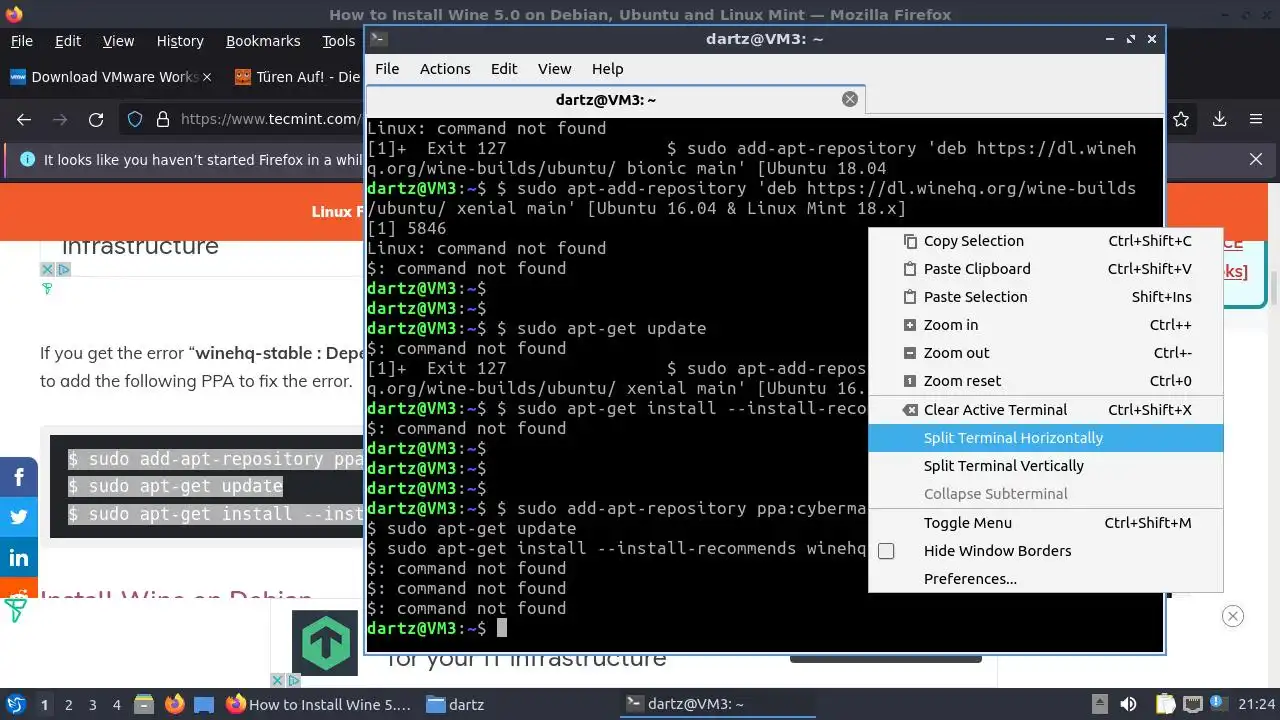Open the terminal Help menu

(x=607, y=69)
